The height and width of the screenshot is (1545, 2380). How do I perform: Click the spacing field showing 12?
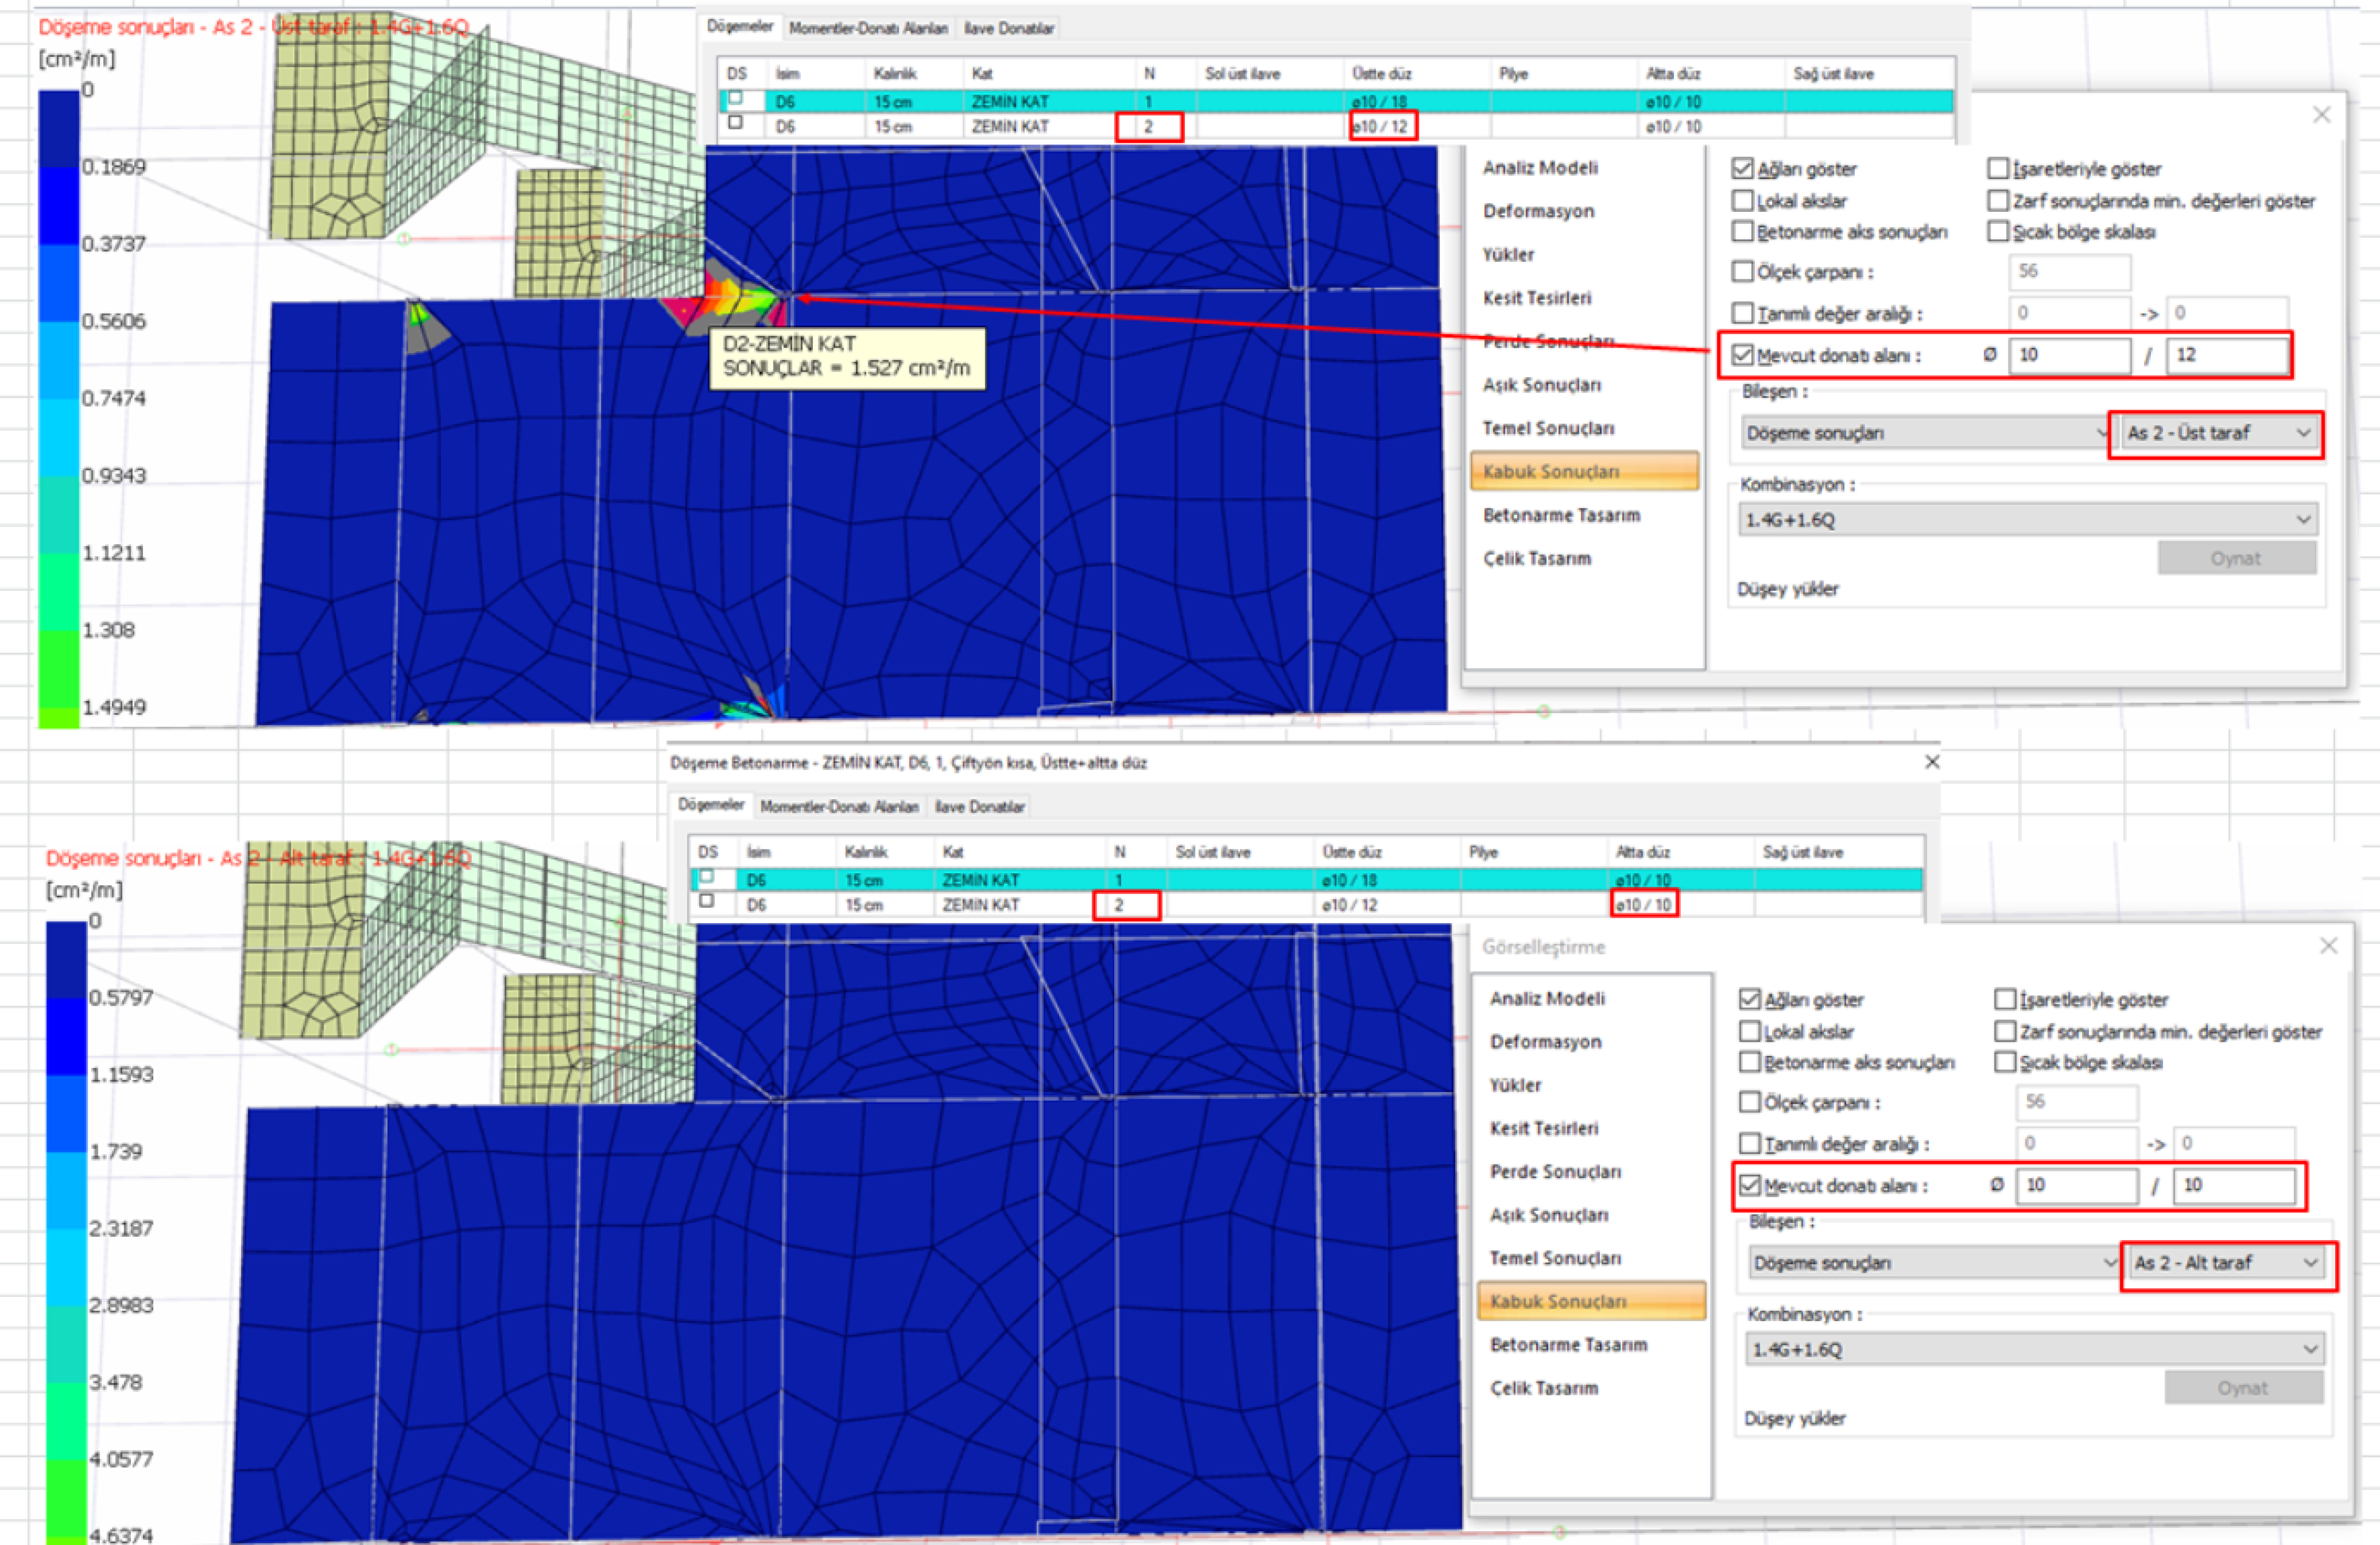(x=2227, y=355)
